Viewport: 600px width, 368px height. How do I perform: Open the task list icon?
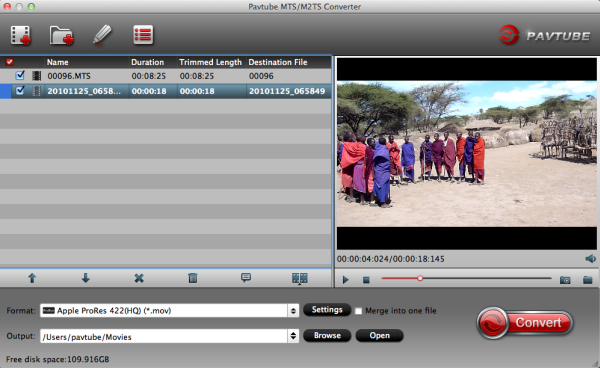click(x=143, y=35)
